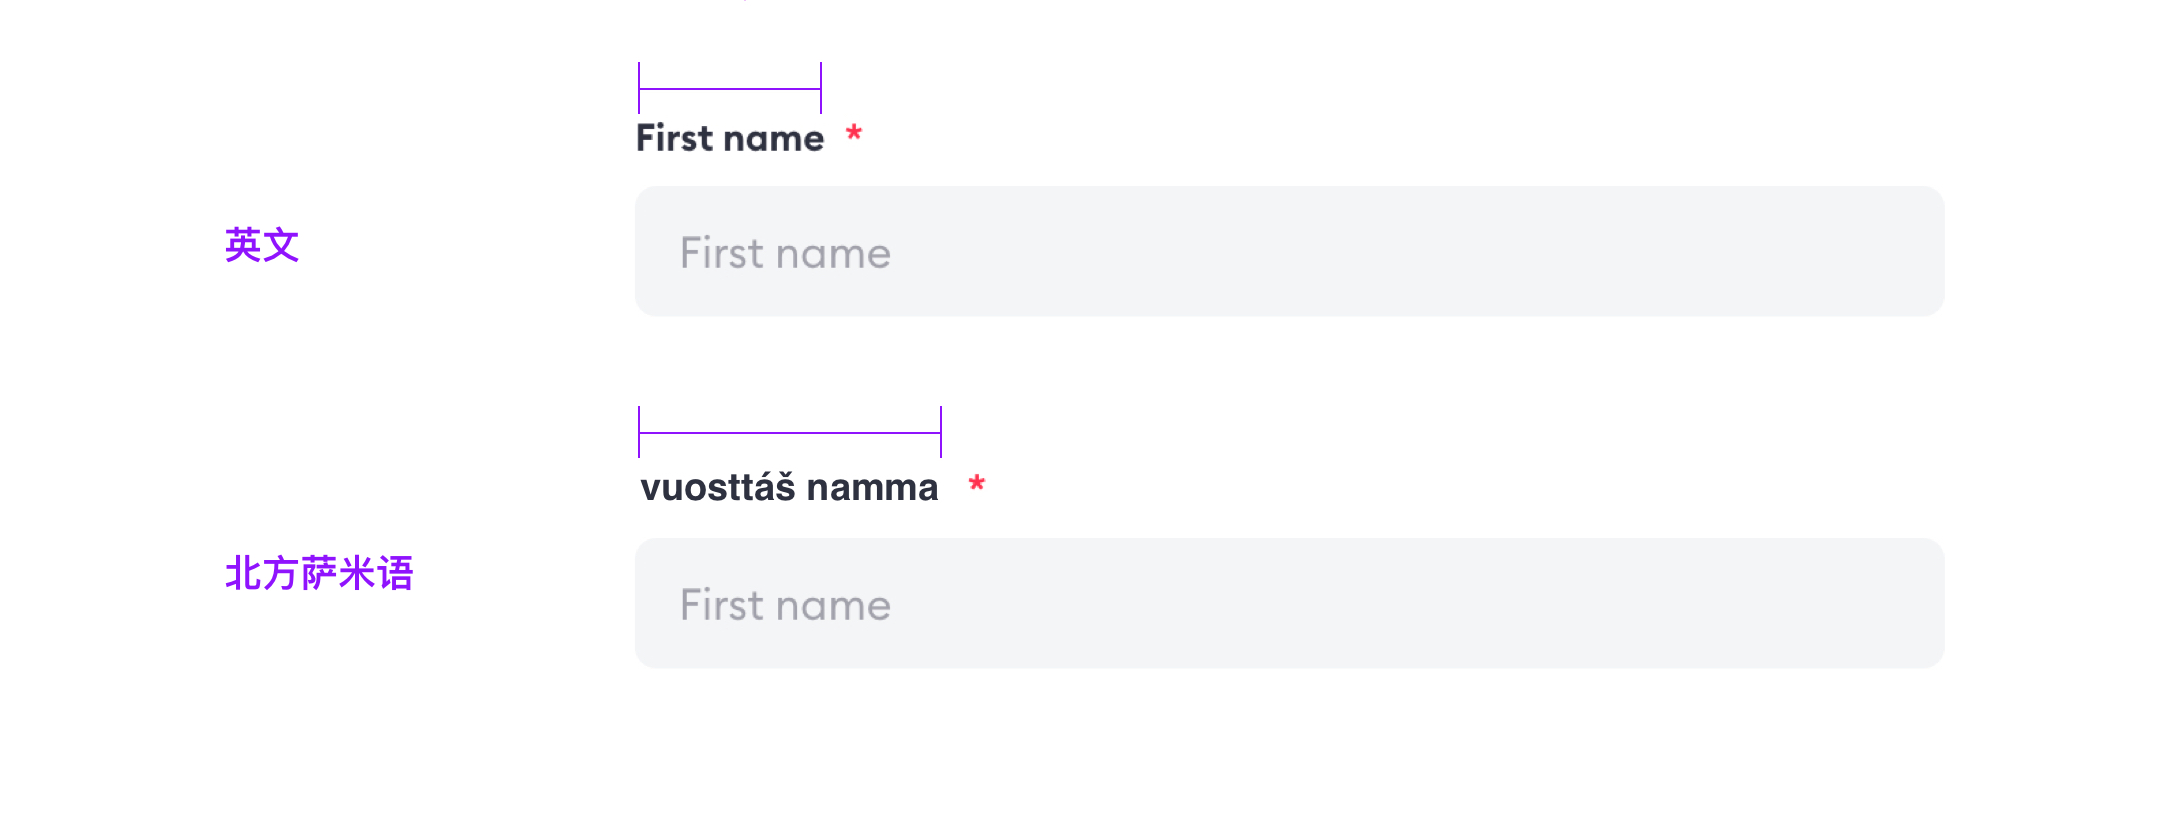Focus the input under vuosttáš namma label
2160x828 pixels.
[x=1288, y=604]
